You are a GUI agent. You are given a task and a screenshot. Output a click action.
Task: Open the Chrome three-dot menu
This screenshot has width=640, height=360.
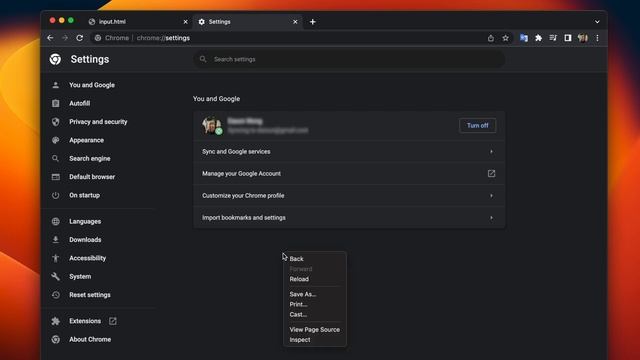(597, 38)
